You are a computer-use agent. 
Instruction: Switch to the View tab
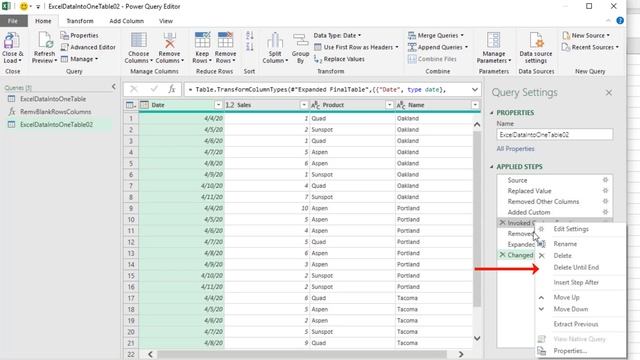click(166, 21)
